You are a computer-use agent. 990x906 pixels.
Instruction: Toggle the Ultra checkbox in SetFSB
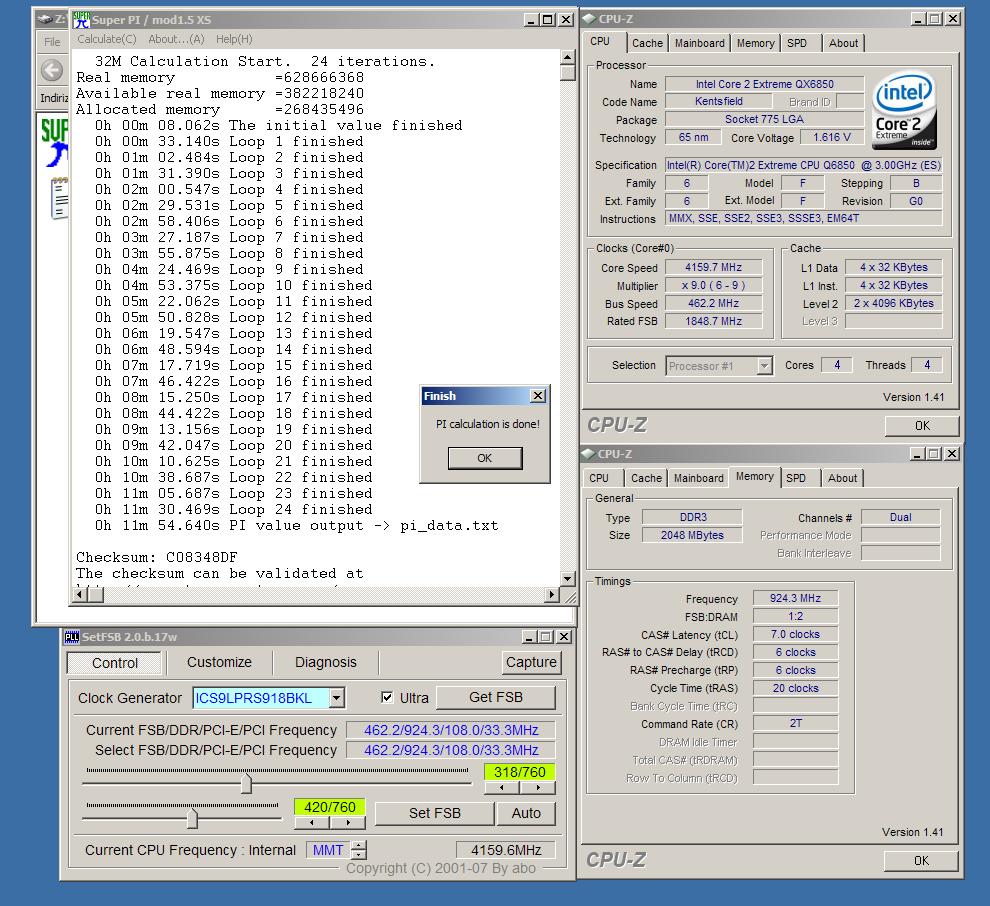pyautogui.click(x=387, y=697)
